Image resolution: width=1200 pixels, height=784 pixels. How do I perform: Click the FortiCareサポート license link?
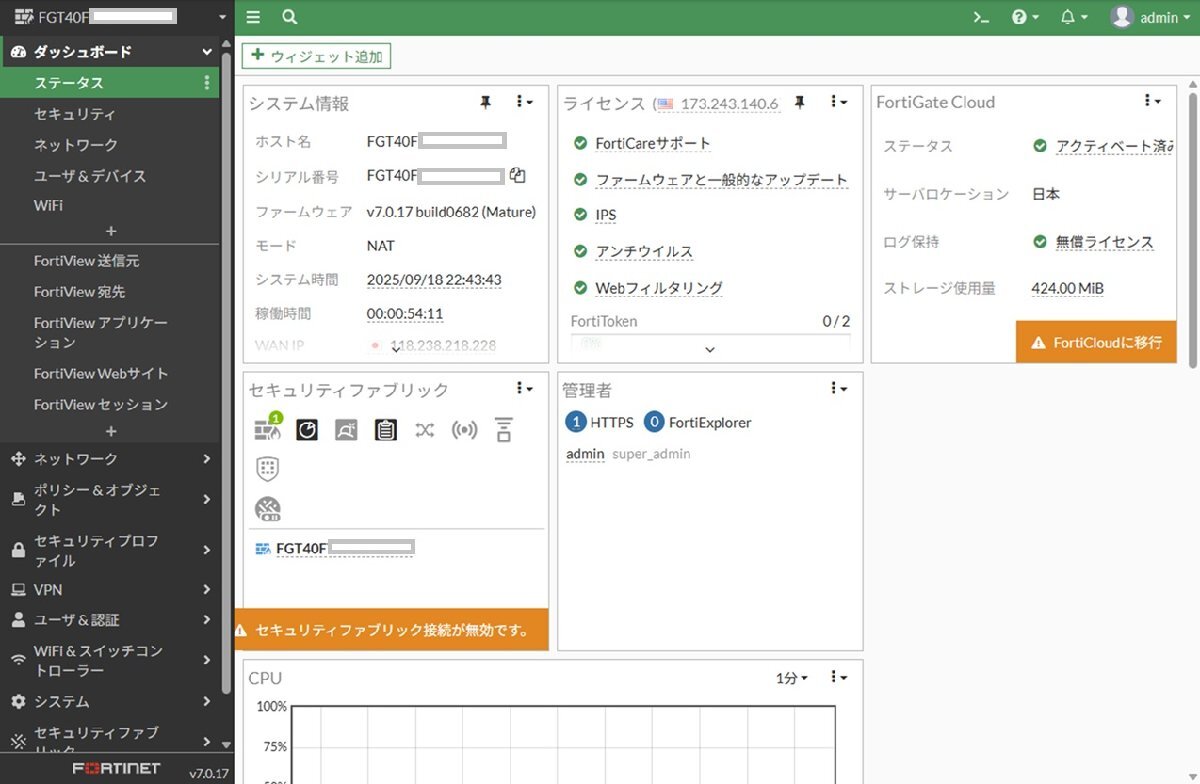click(652, 143)
